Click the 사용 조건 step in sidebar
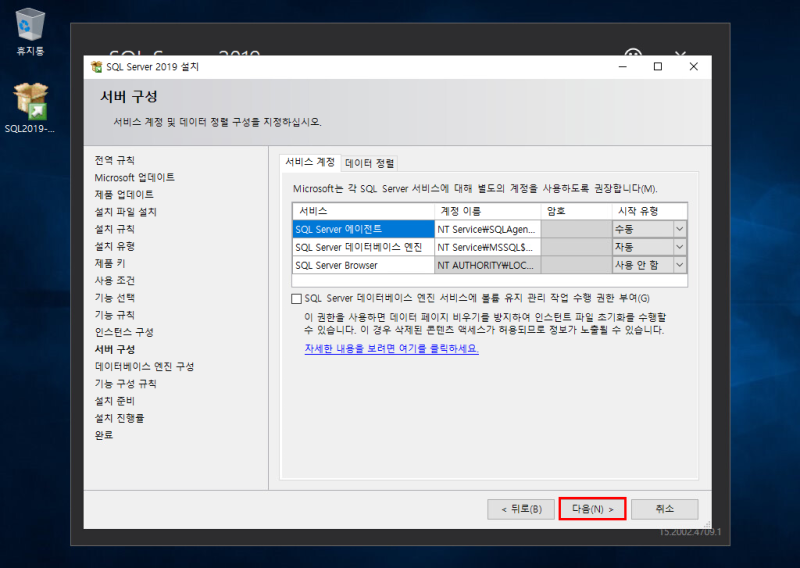 [x=114, y=281]
